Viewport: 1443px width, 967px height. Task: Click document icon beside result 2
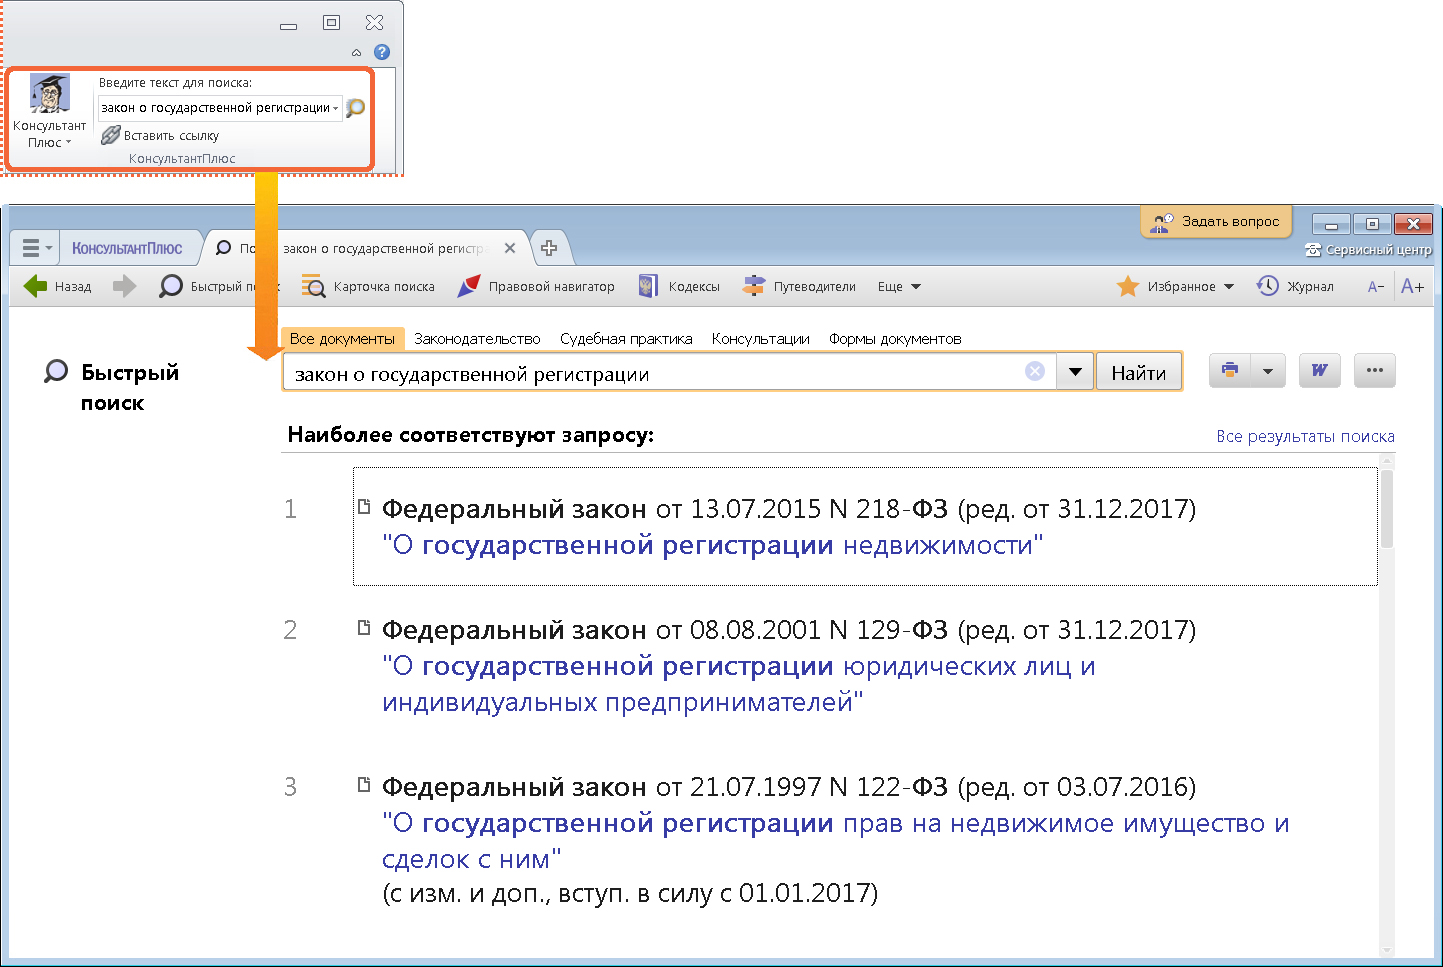pos(364,628)
